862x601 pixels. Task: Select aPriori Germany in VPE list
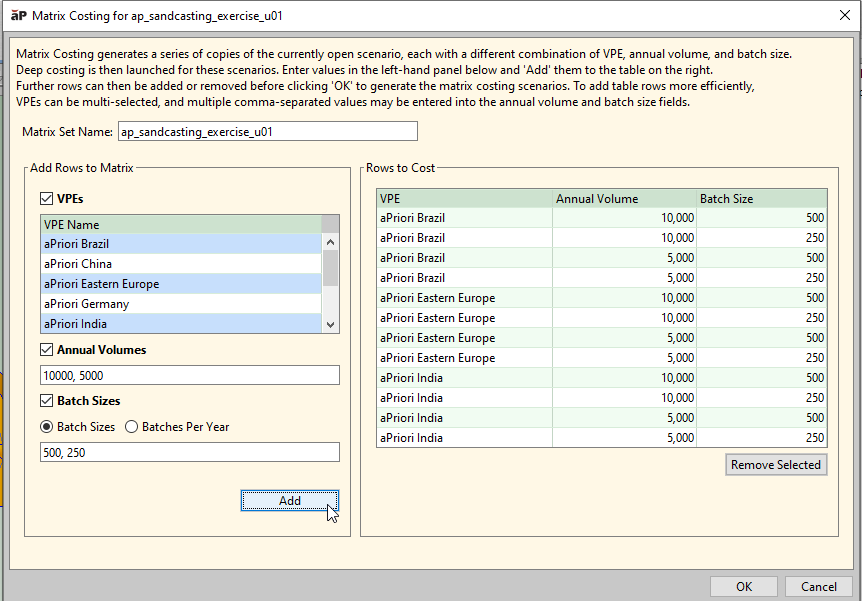(180, 304)
